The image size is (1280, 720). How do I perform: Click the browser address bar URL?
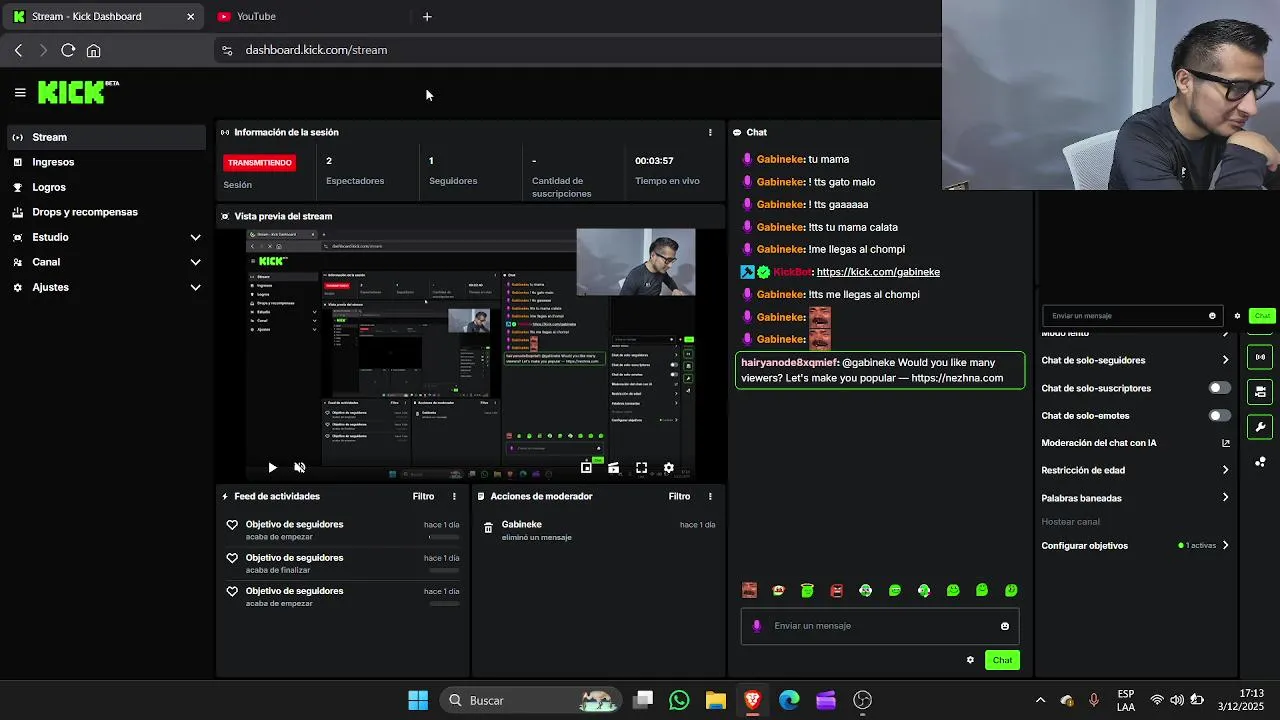coord(316,50)
